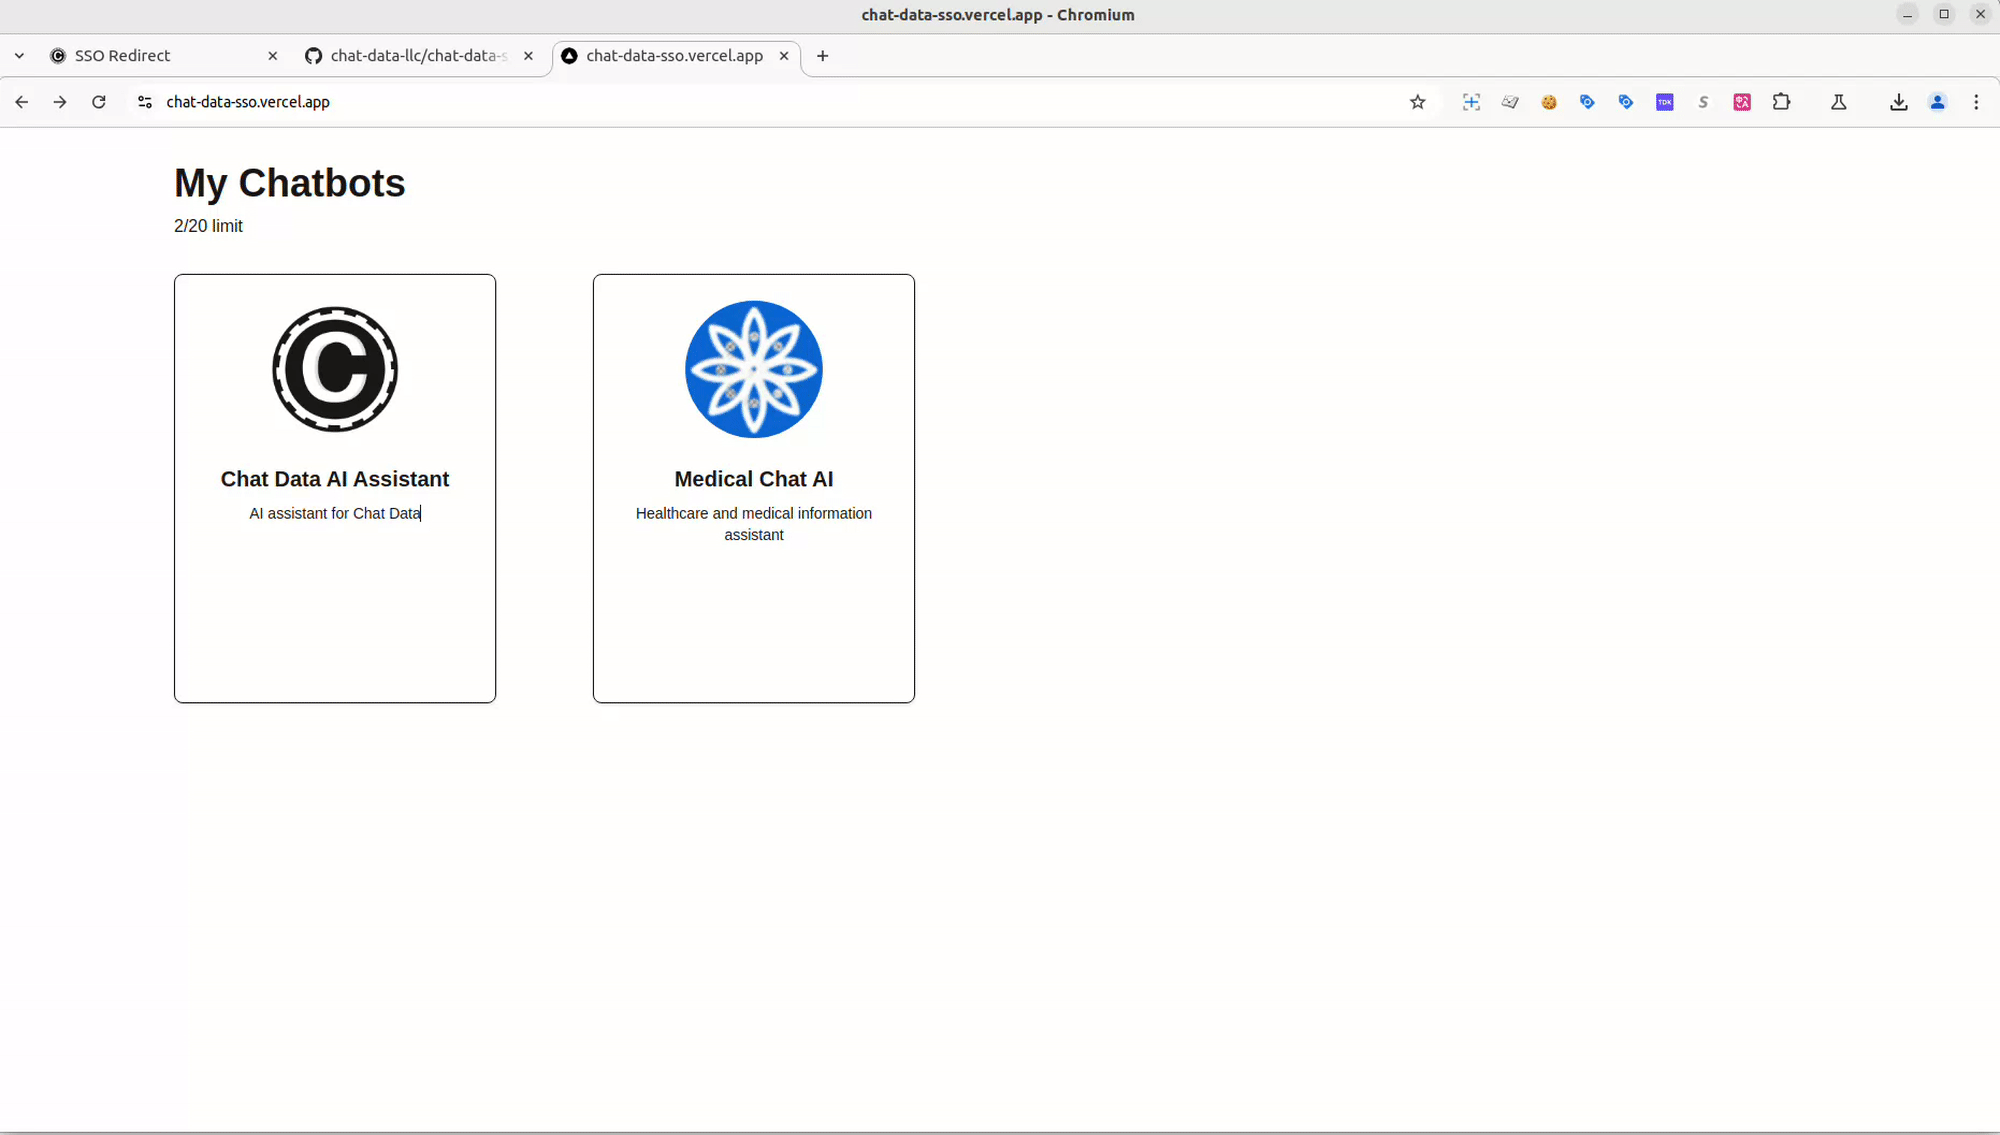Reload the current page

click(x=99, y=102)
